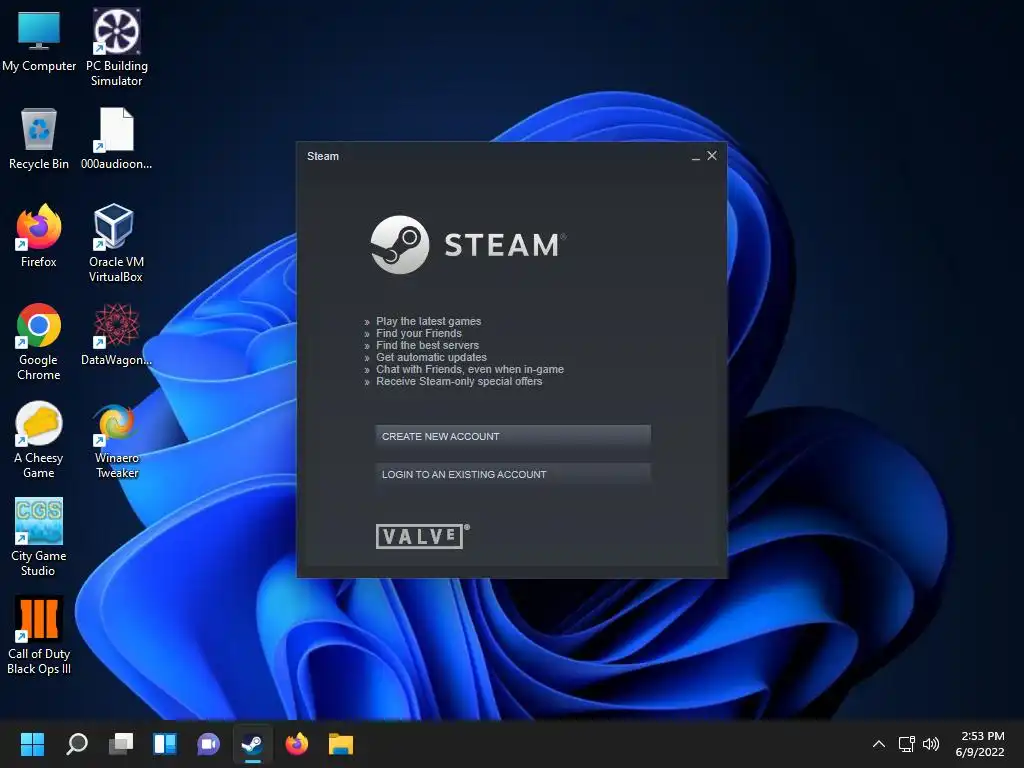Minimize the Steam window
1024x768 pixels.
tap(696, 156)
